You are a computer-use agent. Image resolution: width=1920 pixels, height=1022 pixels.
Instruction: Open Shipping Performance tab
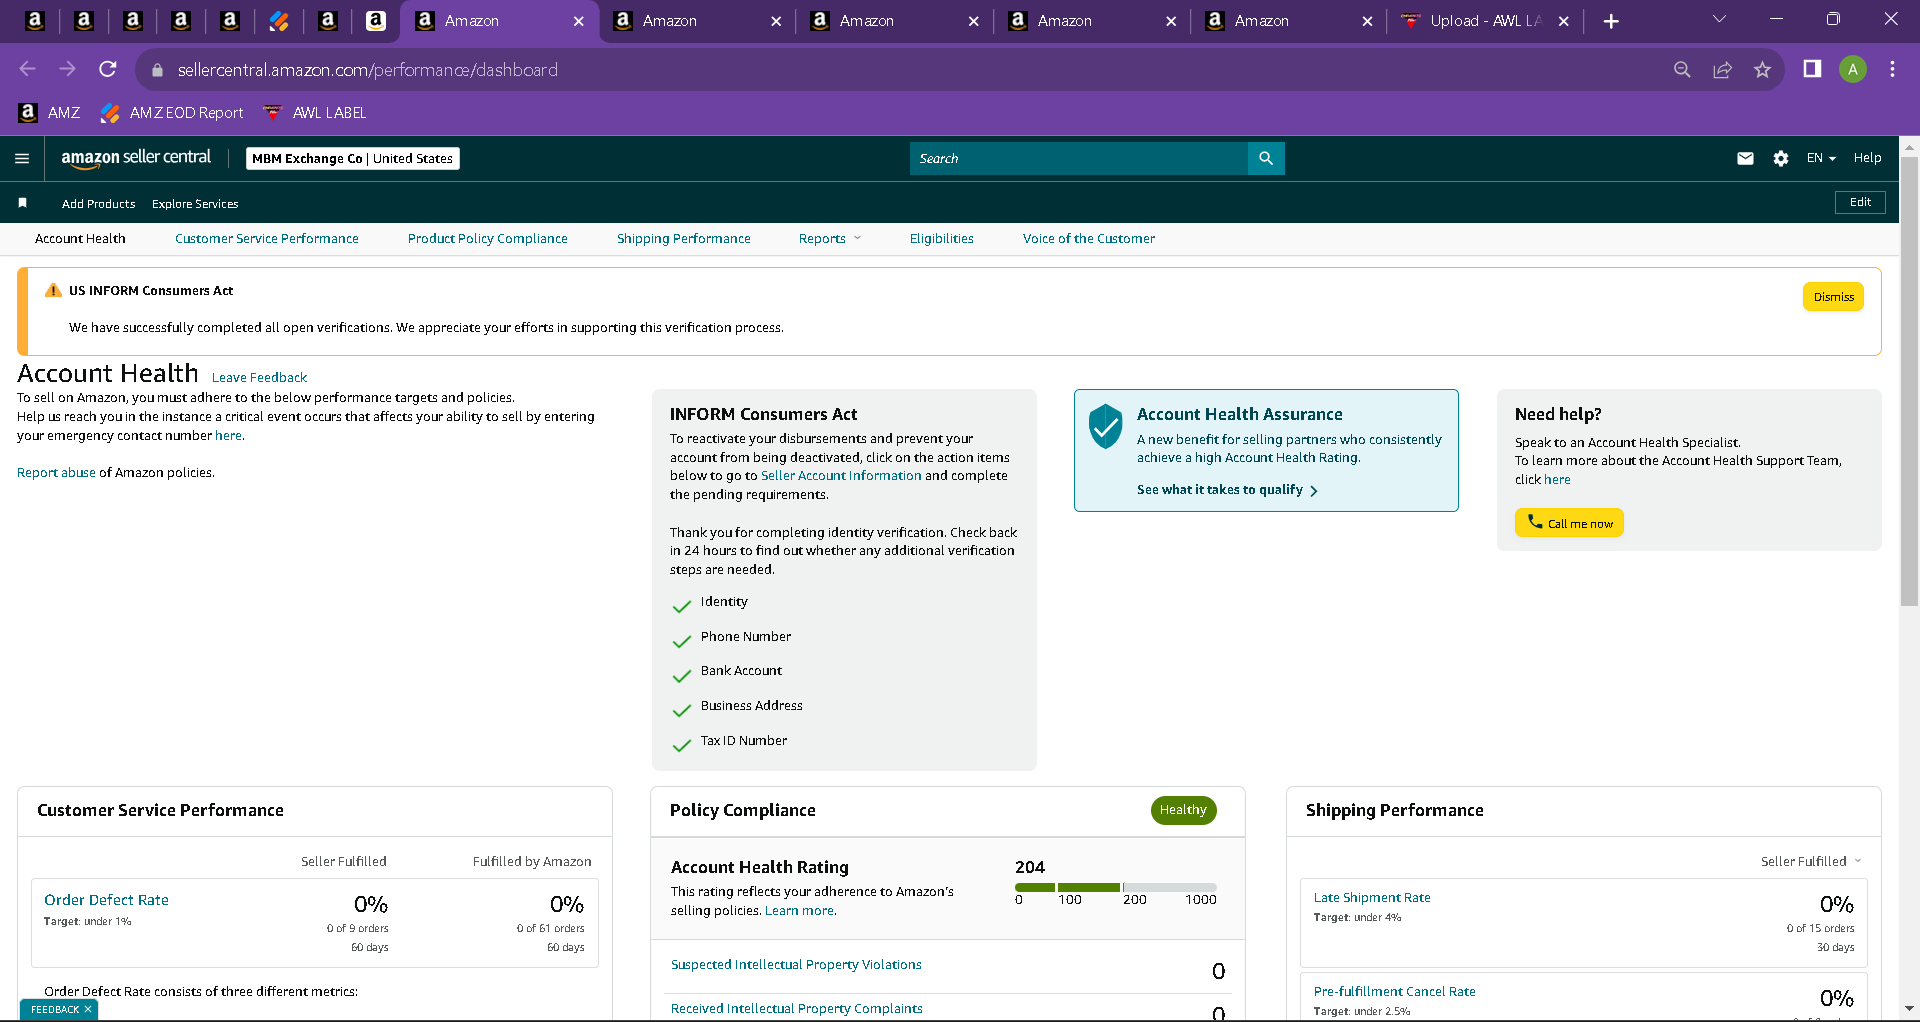pos(684,239)
